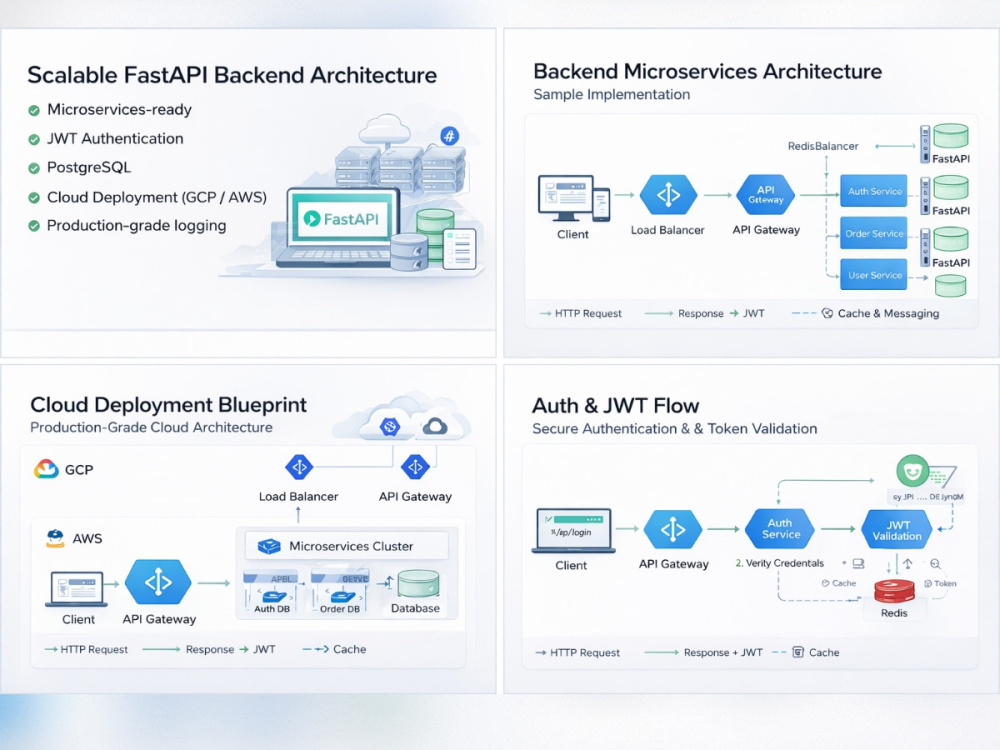Click the Production-Grade Cloud Architecture subtitle
1000x750 pixels.
point(151,427)
